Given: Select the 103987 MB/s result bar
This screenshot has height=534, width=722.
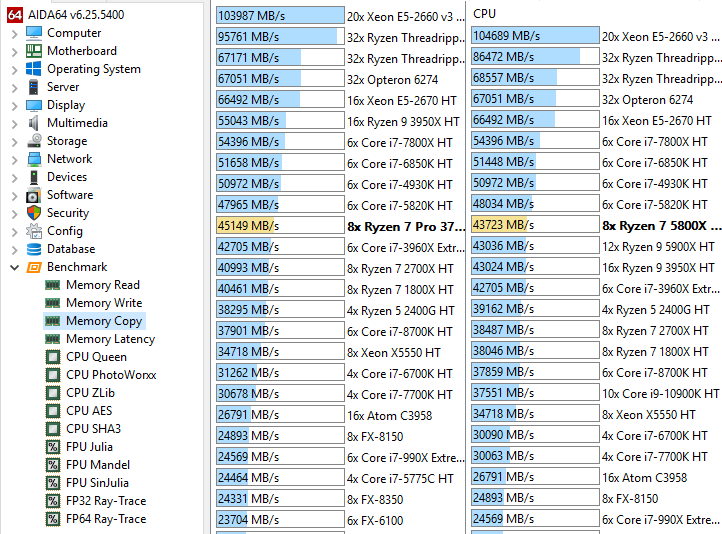Looking at the screenshot, I should pos(280,15).
